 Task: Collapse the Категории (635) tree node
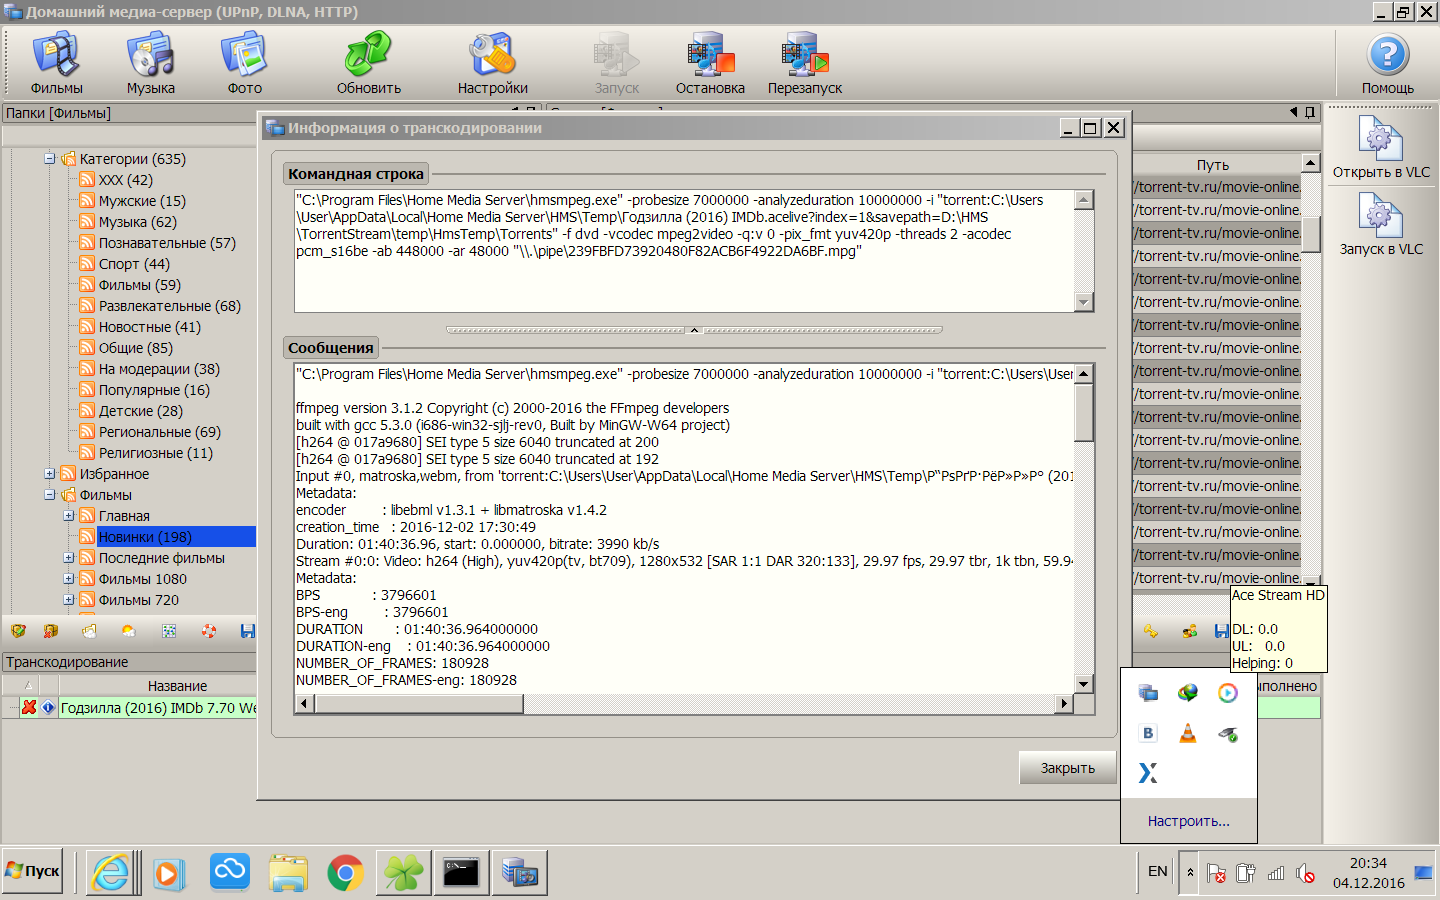[50, 159]
